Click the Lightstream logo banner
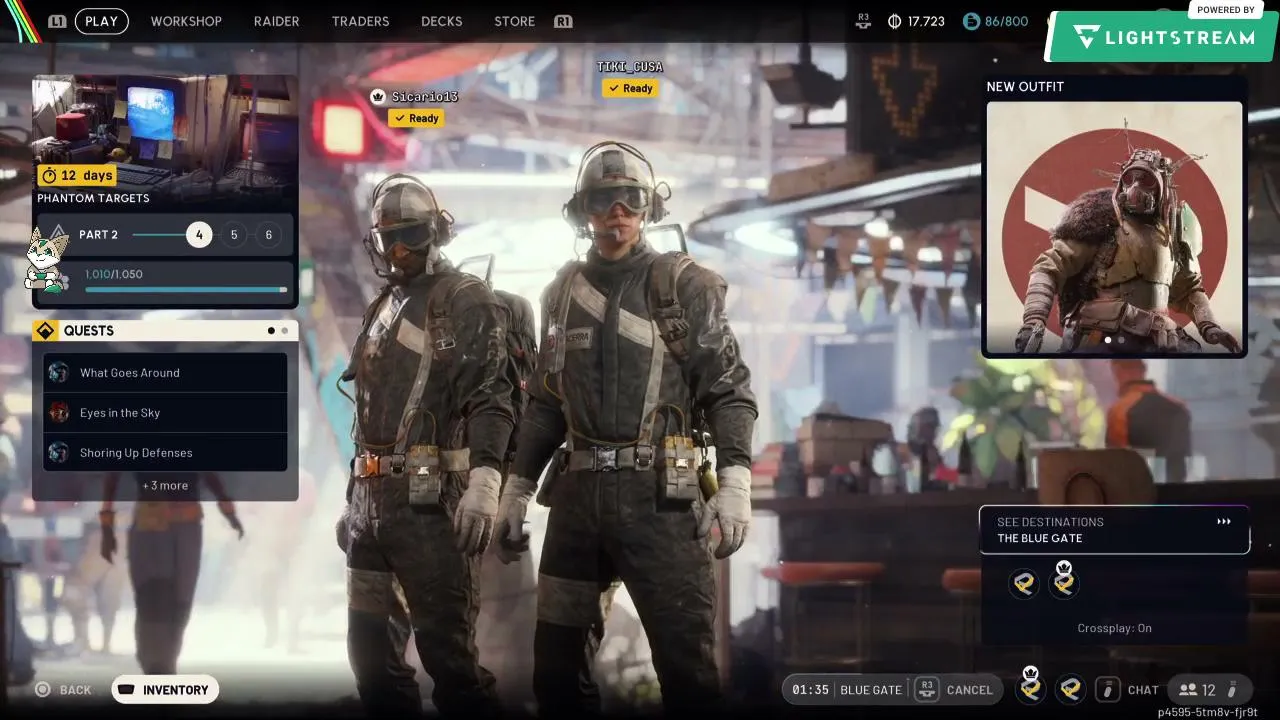The width and height of the screenshot is (1280, 720). [x=1162, y=37]
